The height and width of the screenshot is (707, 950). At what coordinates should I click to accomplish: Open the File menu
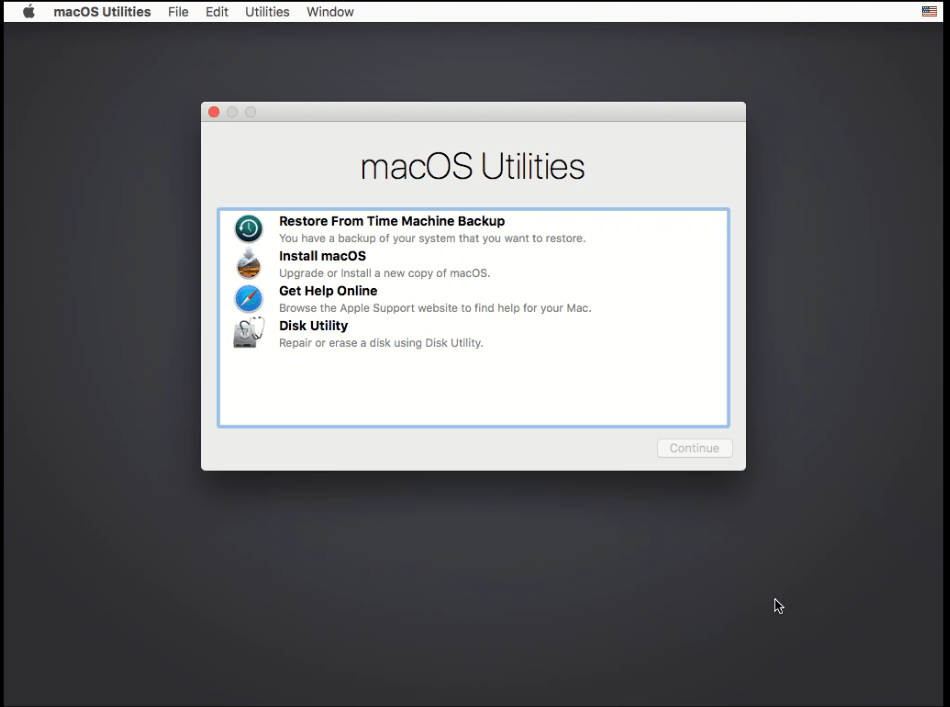click(x=178, y=11)
